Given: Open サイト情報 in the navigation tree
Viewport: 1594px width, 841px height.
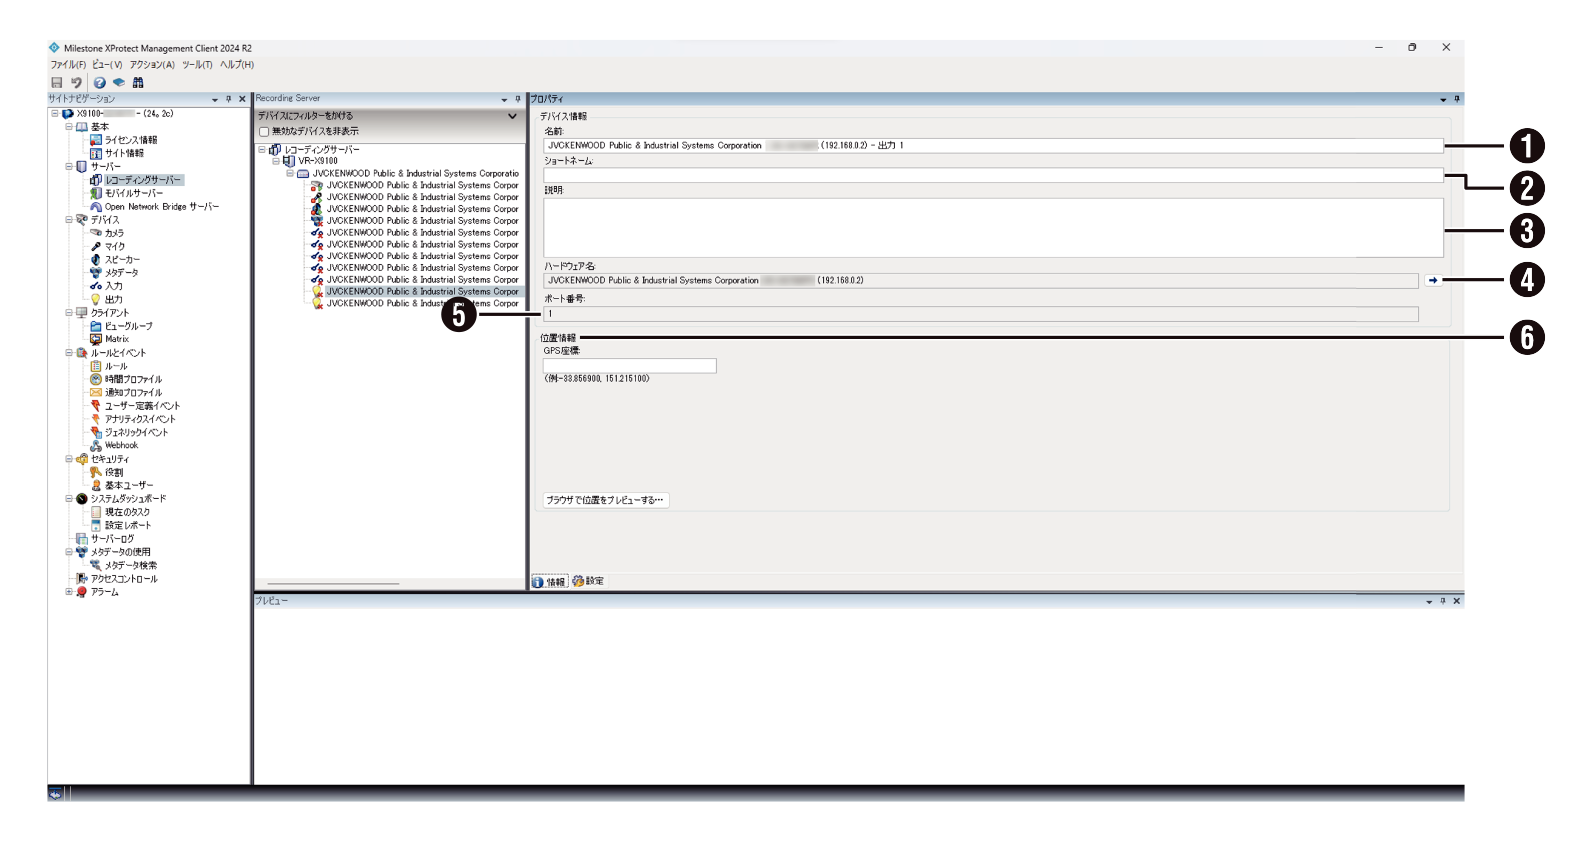Looking at the screenshot, I should coord(124,153).
